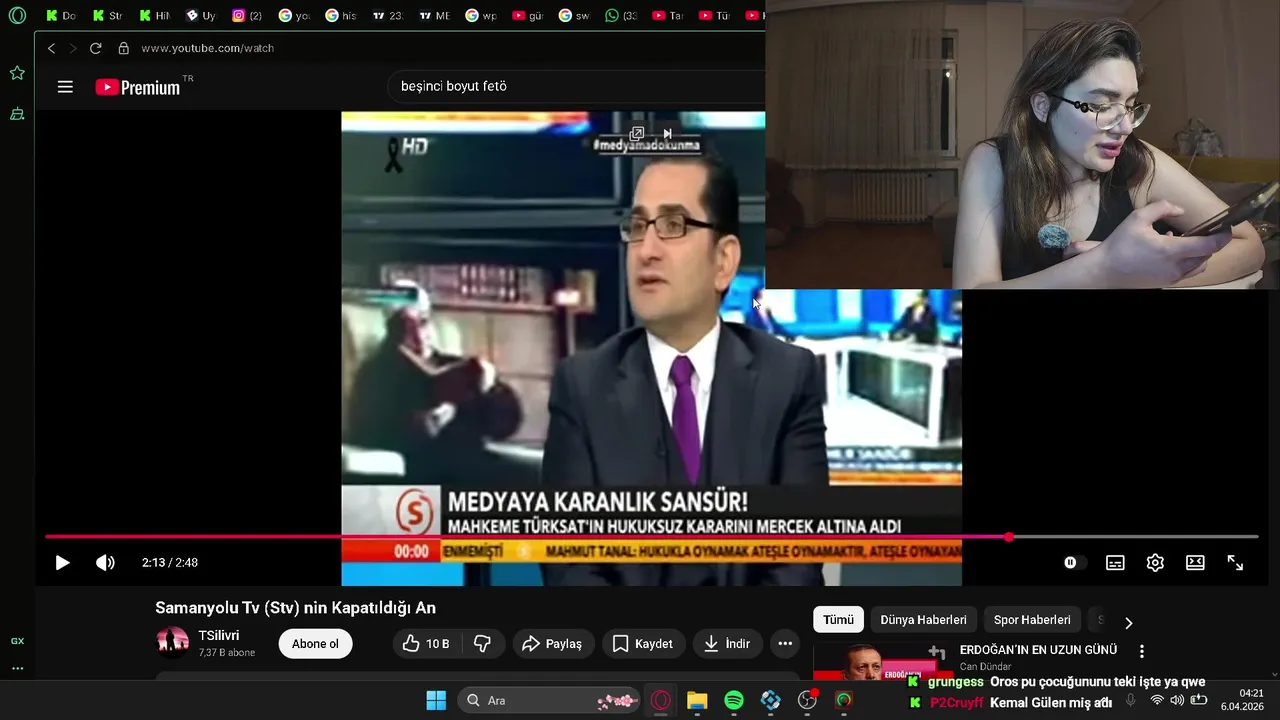
Task: Switch to the Kick 'Str' tab
Action: pyautogui.click(x=107, y=15)
